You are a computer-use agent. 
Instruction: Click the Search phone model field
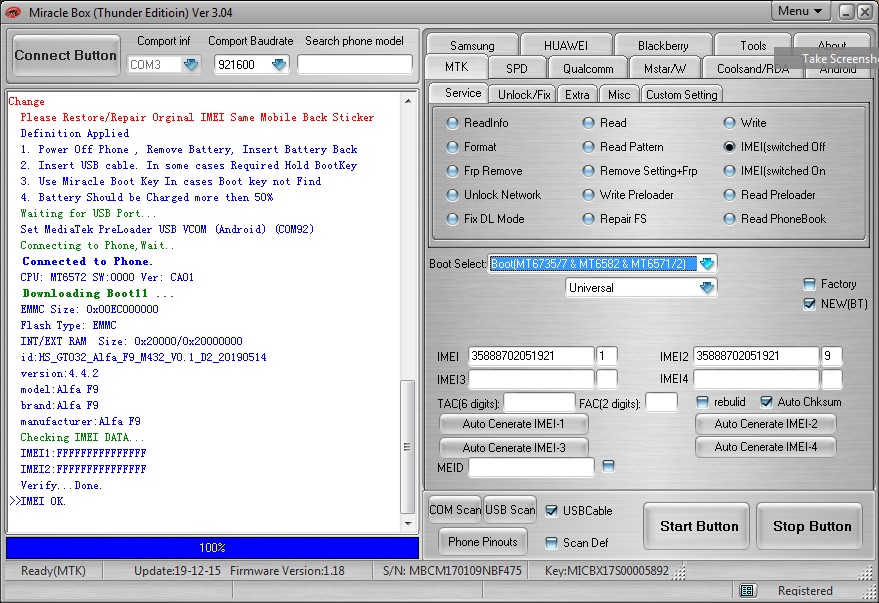coord(354,64)
